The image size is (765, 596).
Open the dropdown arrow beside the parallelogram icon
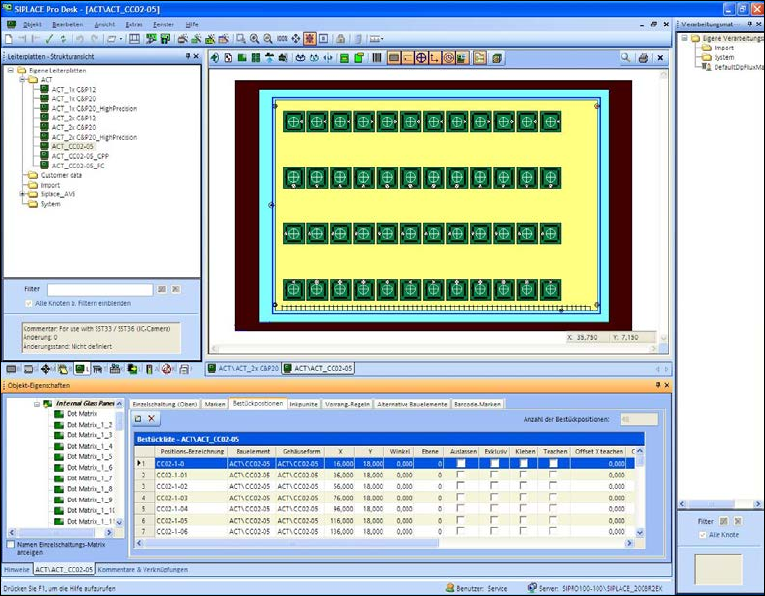click(x=121, y=39)
